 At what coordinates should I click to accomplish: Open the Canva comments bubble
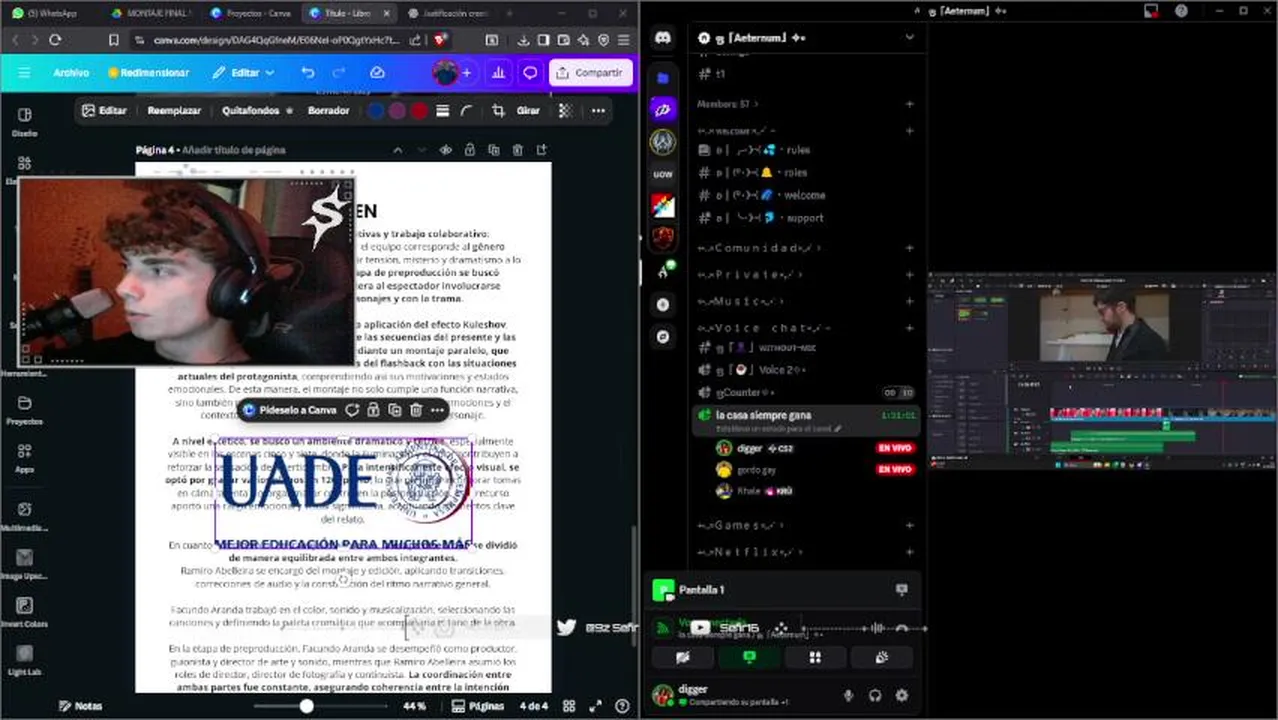coord(530,73)
